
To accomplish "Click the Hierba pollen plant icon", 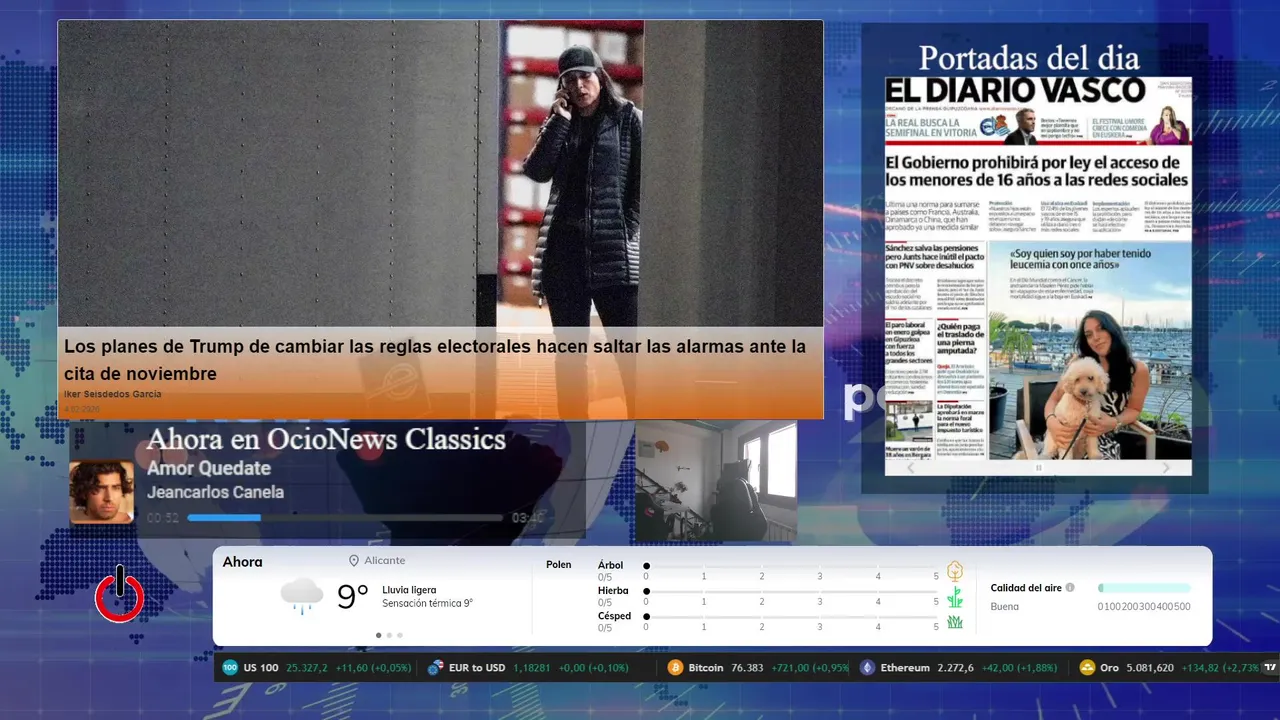I will 955,597.
